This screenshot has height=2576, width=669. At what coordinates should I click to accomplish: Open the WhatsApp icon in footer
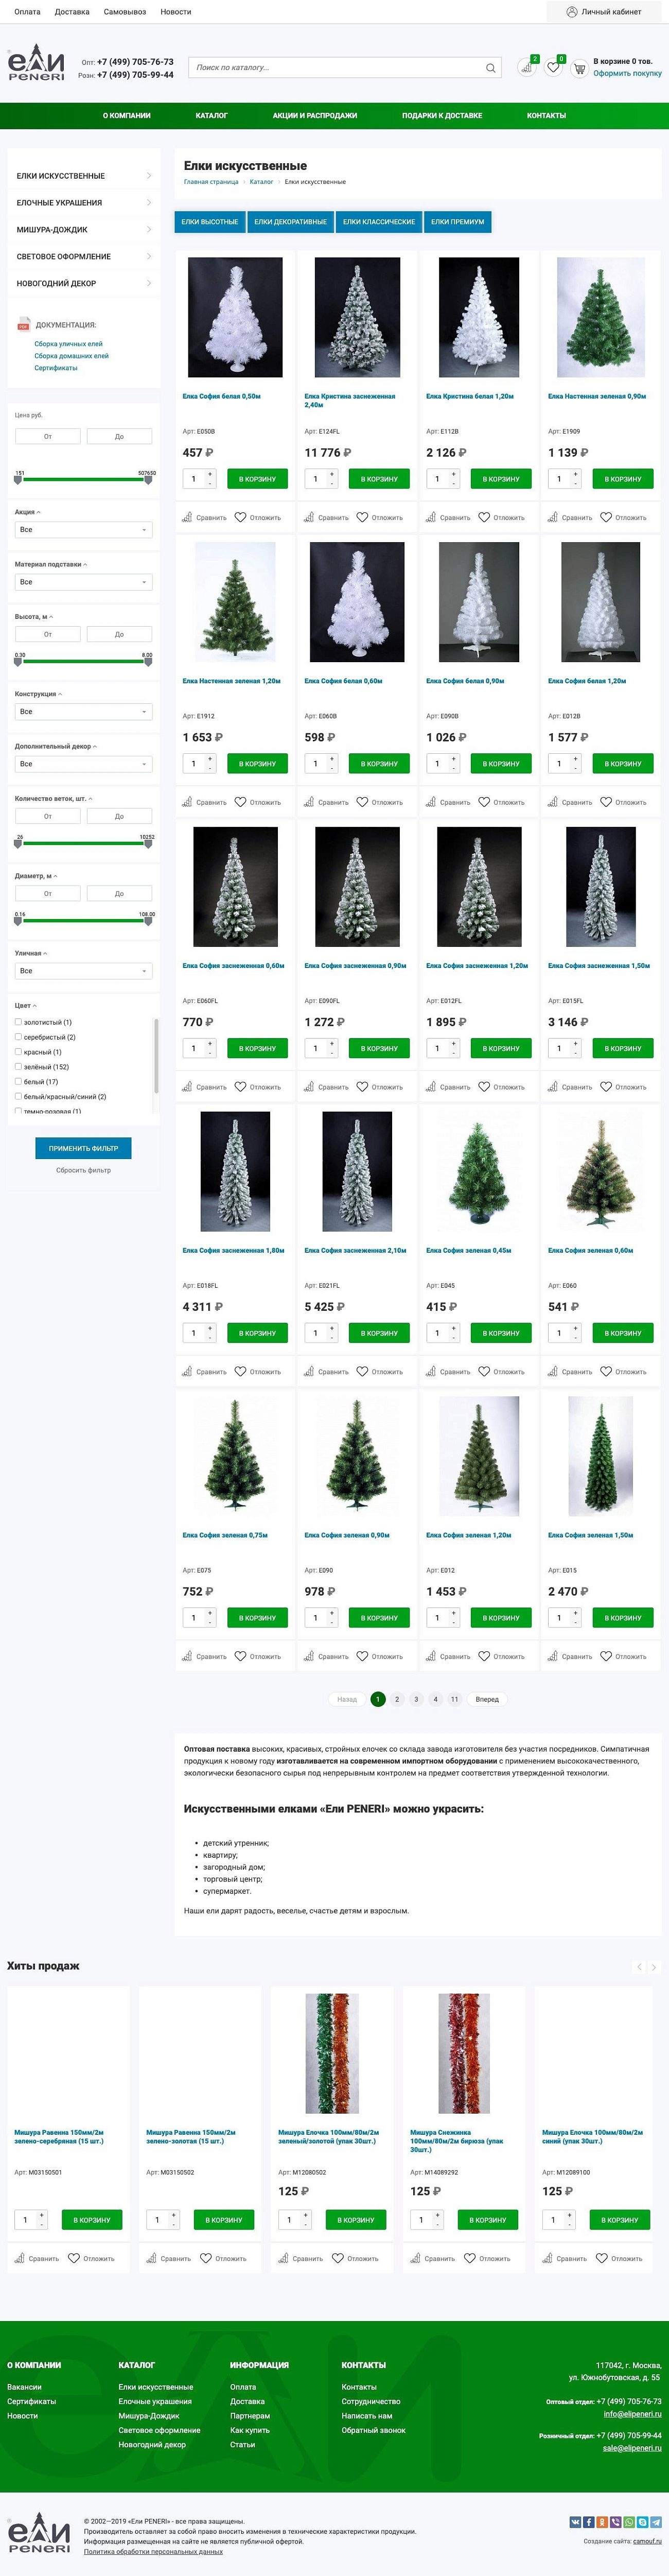pos(629,2521)
